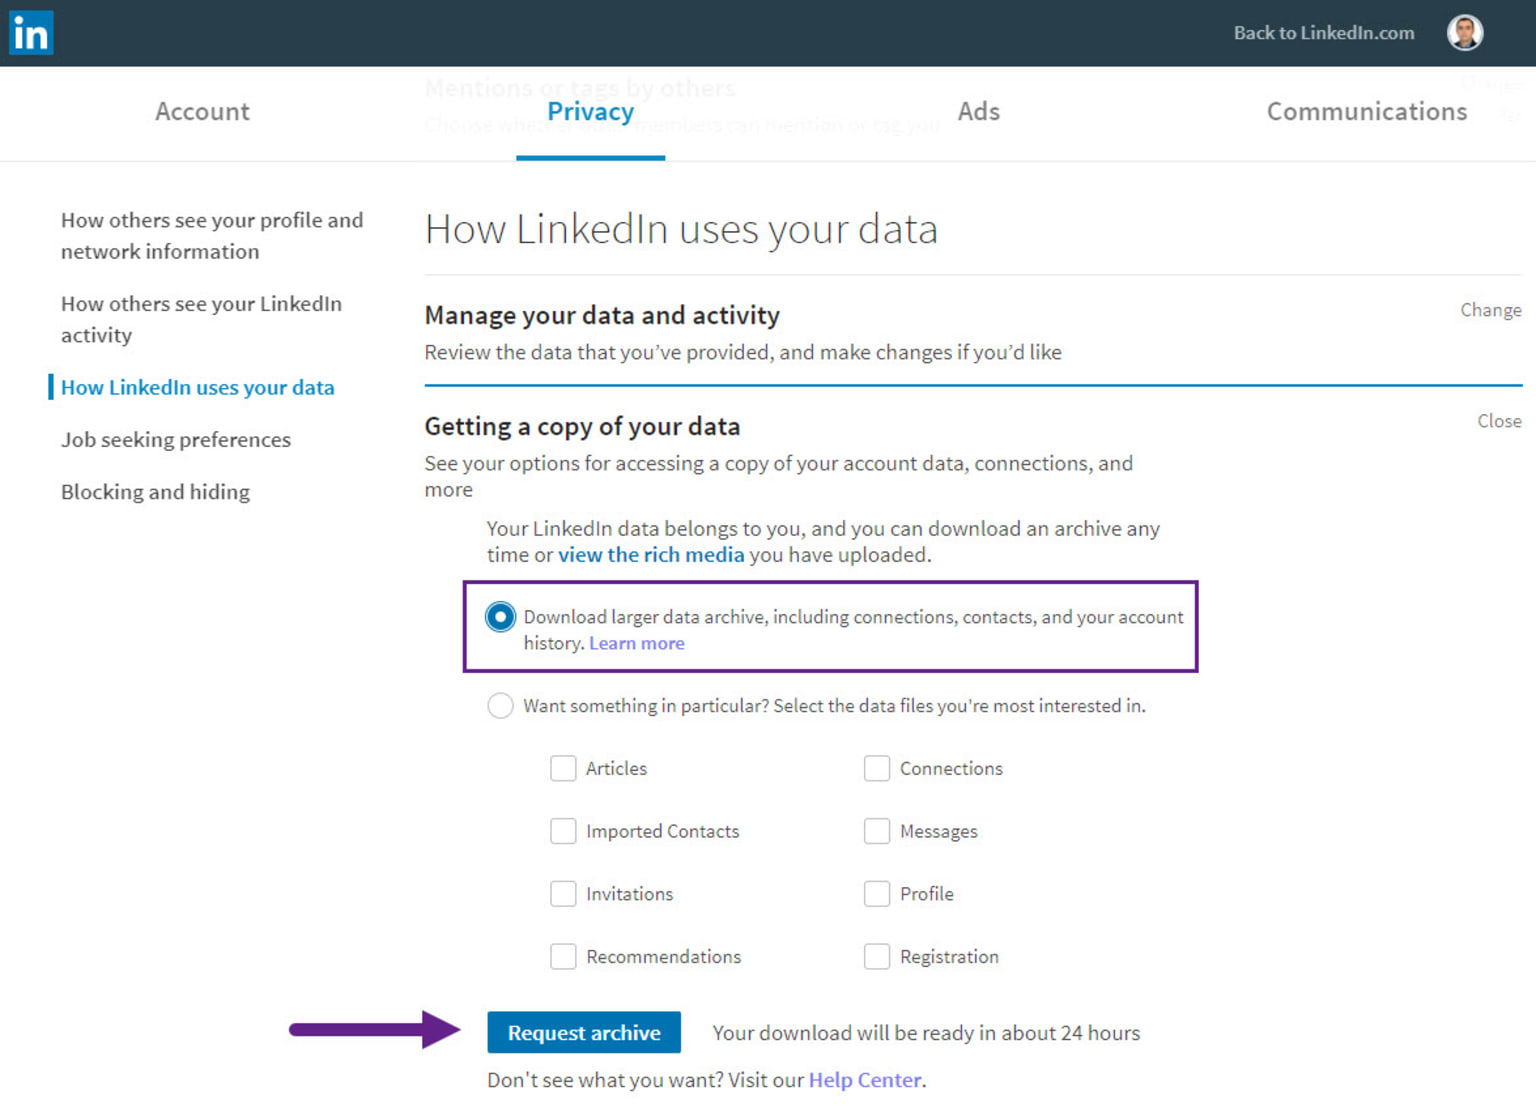Click the 'How LinkedIn uses your data' page heading

(x=681, y=229)
